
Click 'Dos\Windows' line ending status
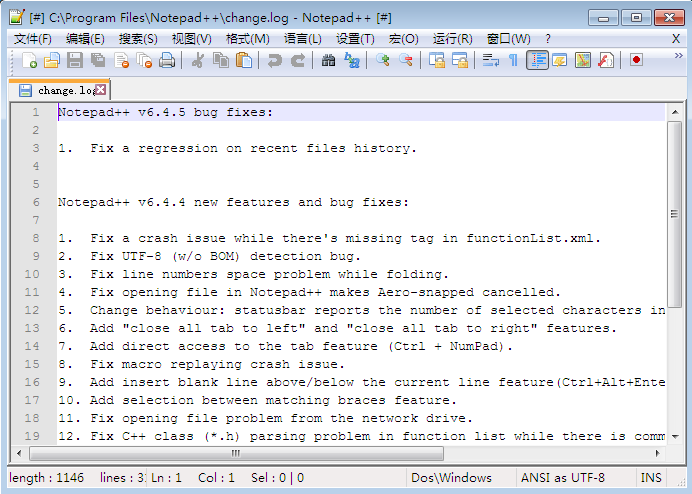click(x=451, y=478)
